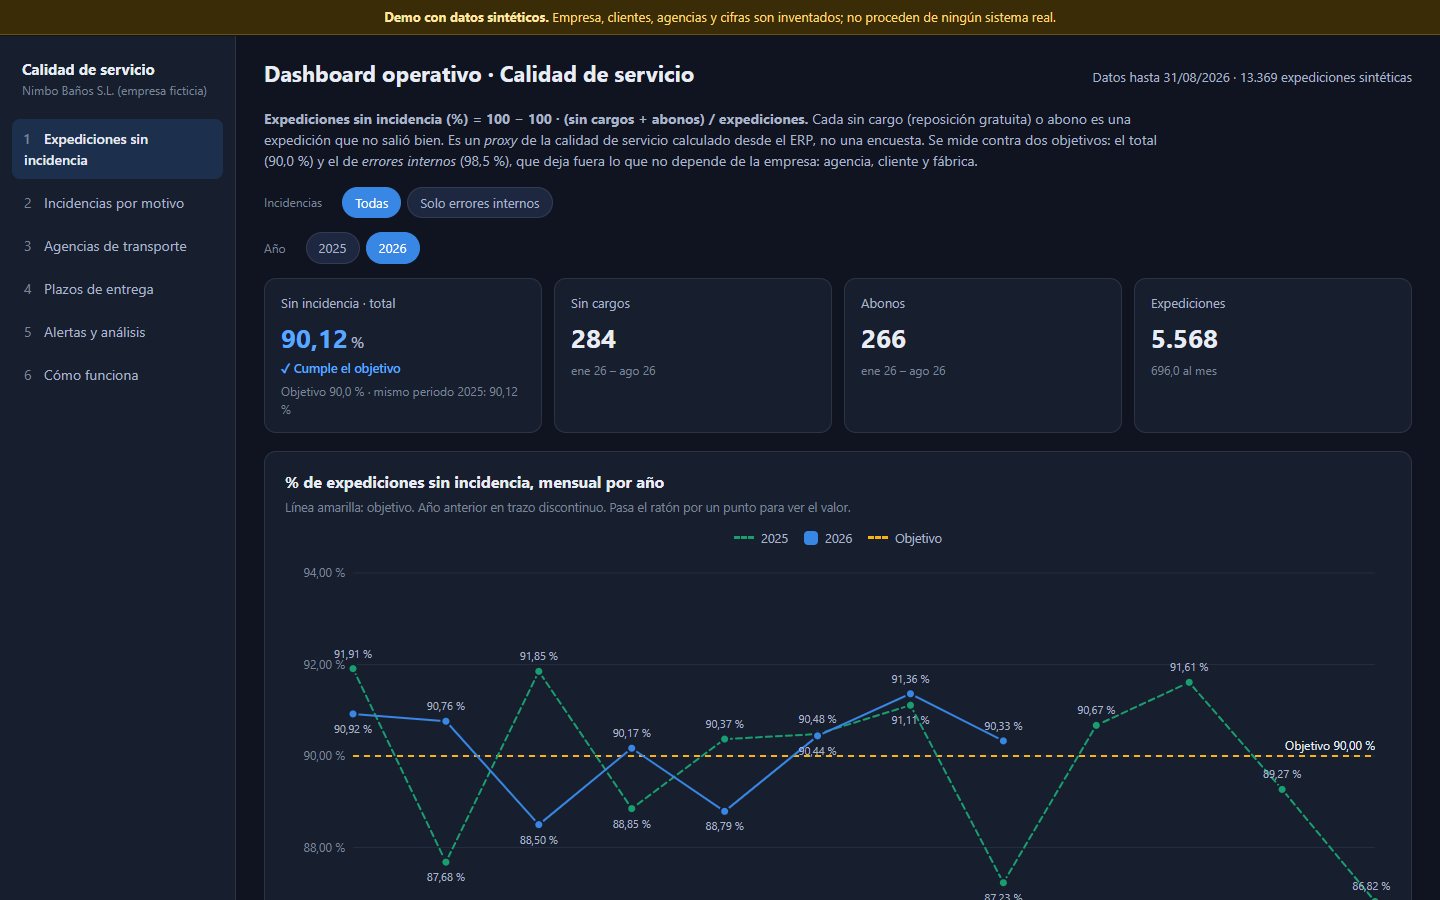Toggle the 2025 series in chart legend

[x=761, y=538]
